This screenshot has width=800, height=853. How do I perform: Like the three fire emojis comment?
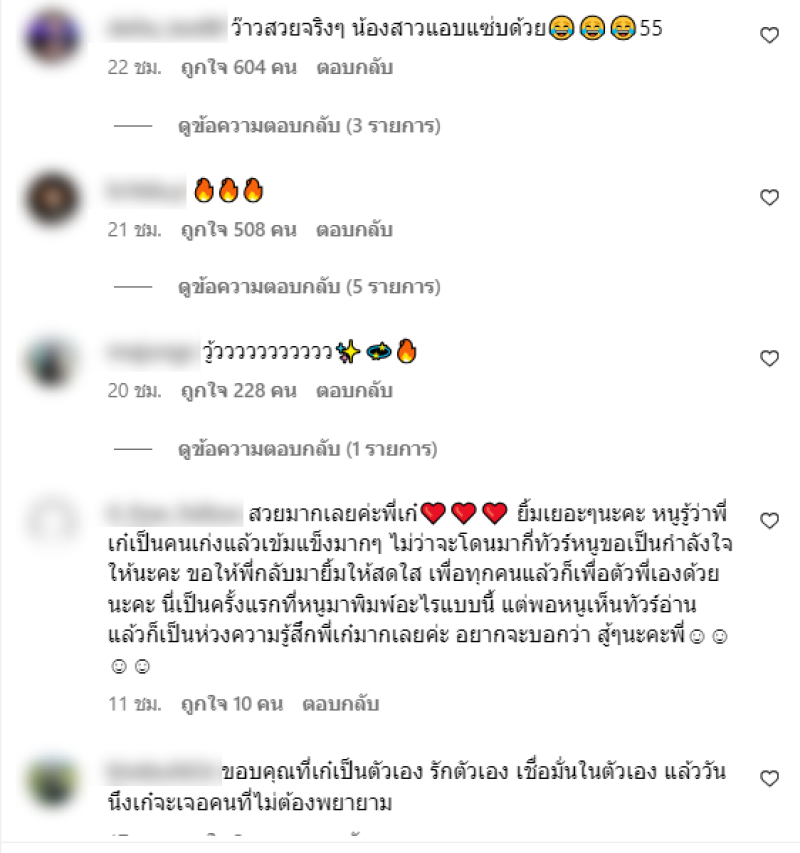point(769,197)
